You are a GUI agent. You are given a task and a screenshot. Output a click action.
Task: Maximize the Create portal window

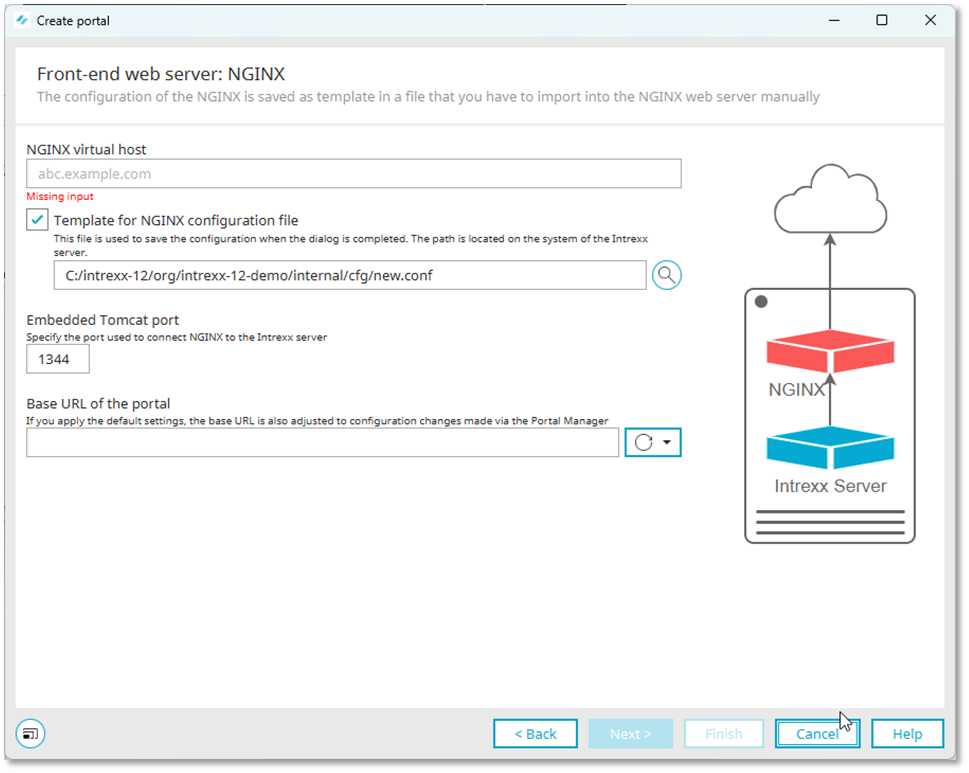[882, 20]
